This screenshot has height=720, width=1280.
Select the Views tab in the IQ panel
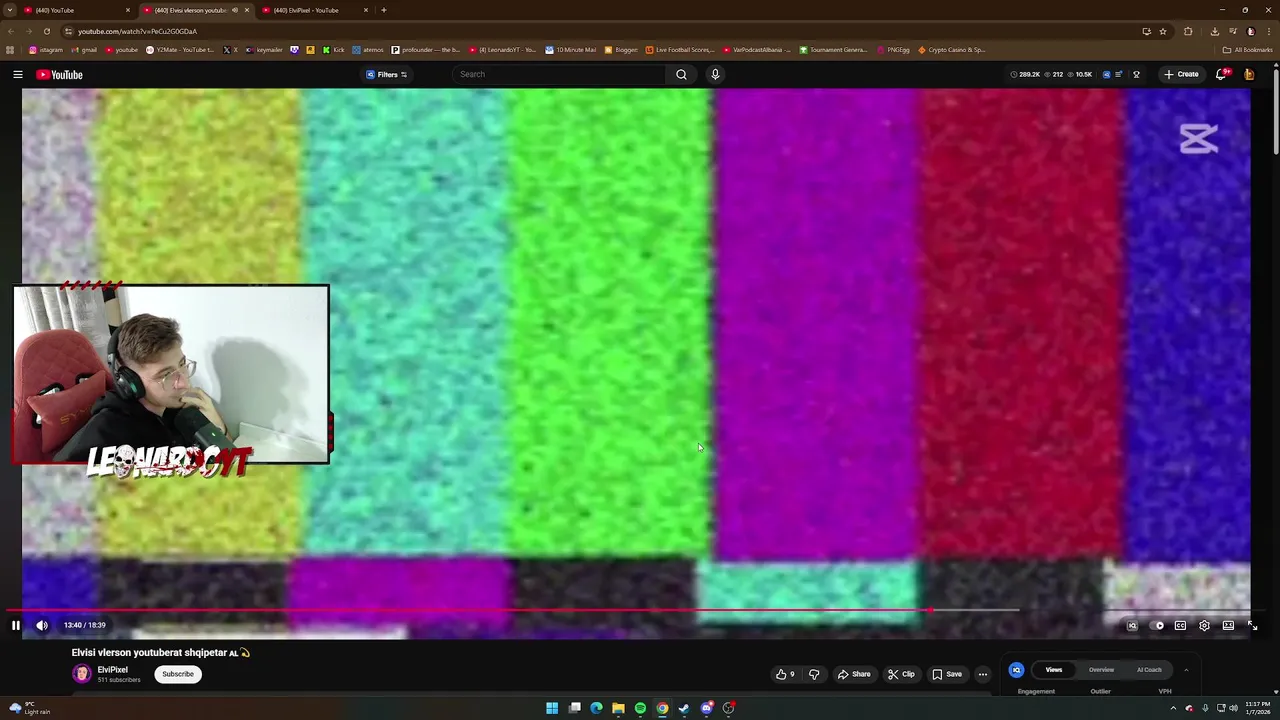[x=1054, y=670]
